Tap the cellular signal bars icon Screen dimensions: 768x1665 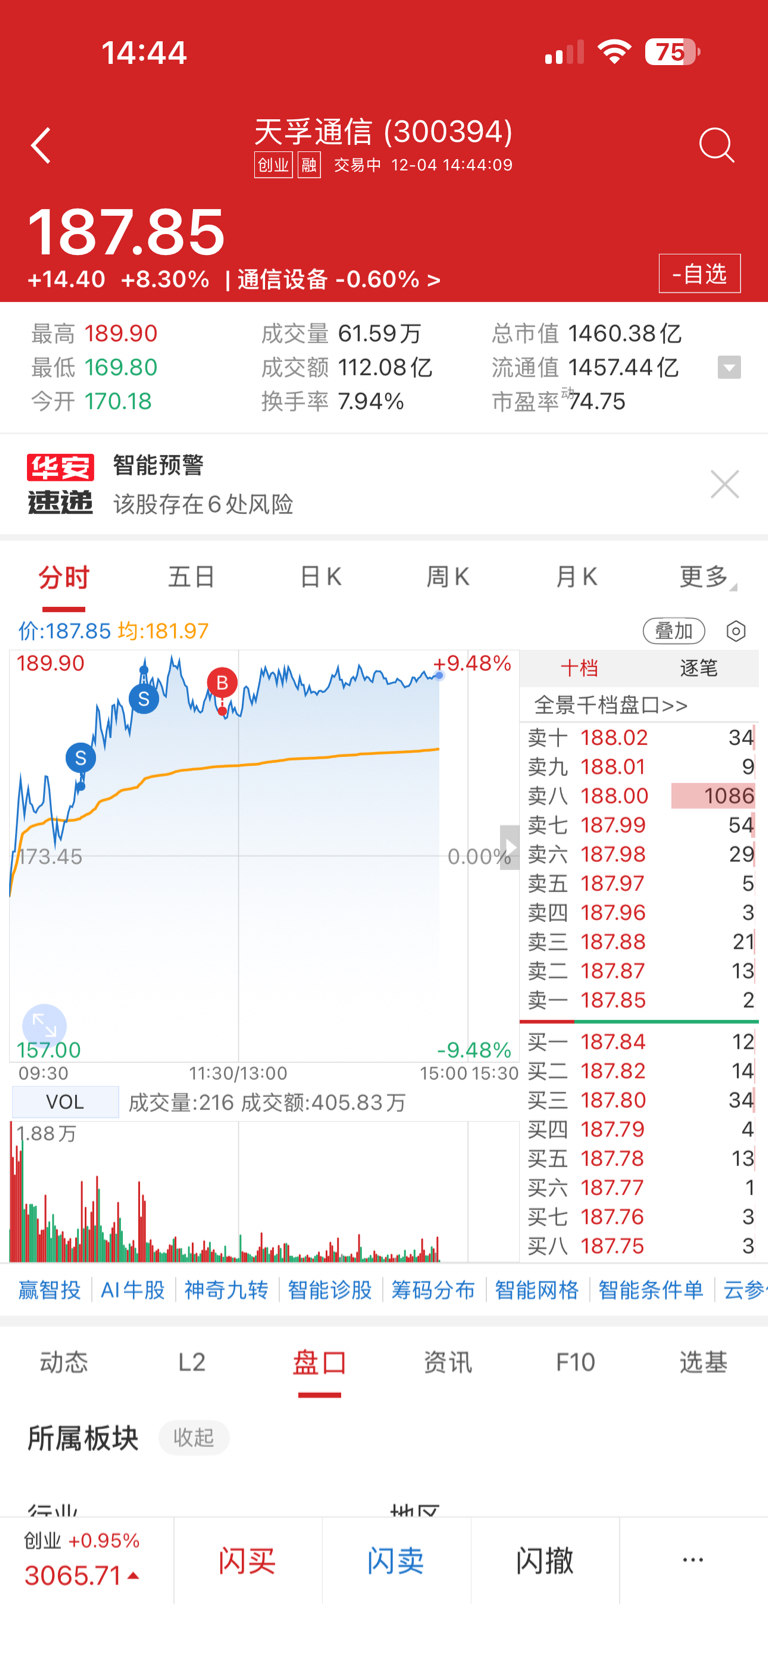[x=564, y=53]
